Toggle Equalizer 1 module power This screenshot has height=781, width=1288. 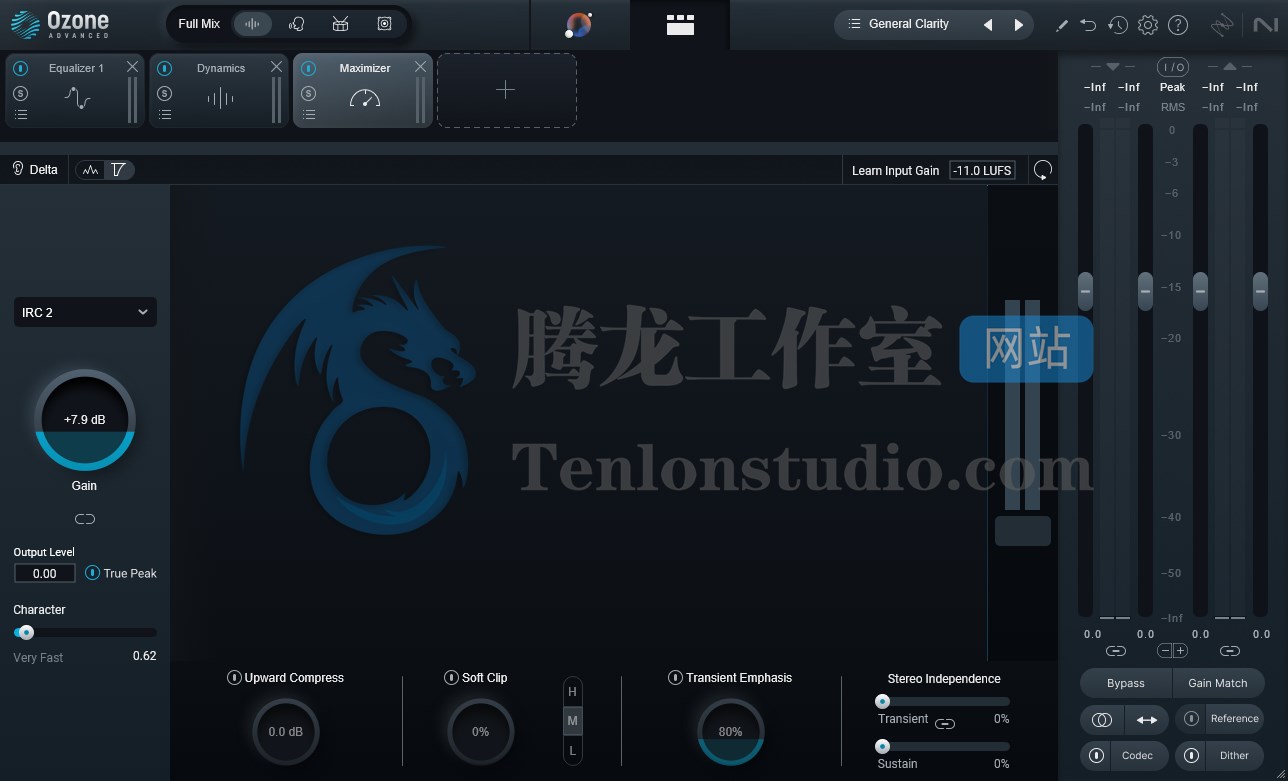[x=21, y=69]
